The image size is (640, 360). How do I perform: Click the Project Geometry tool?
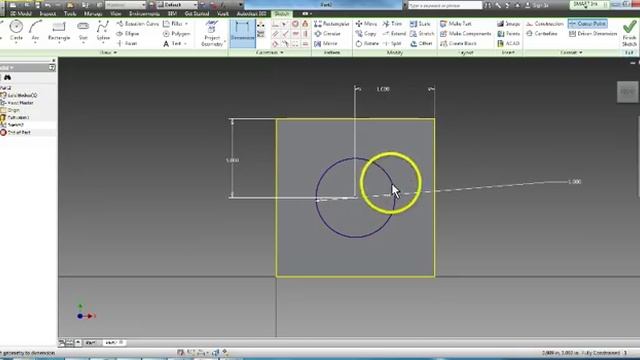pyautogui.click(x=212, y=33)
